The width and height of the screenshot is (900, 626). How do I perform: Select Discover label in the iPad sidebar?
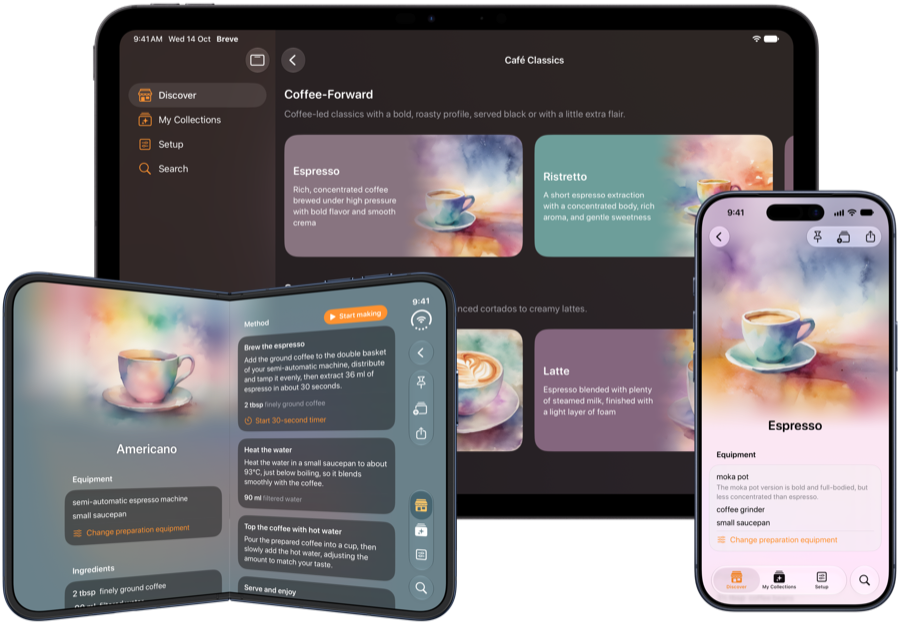[x=177, y=95]
